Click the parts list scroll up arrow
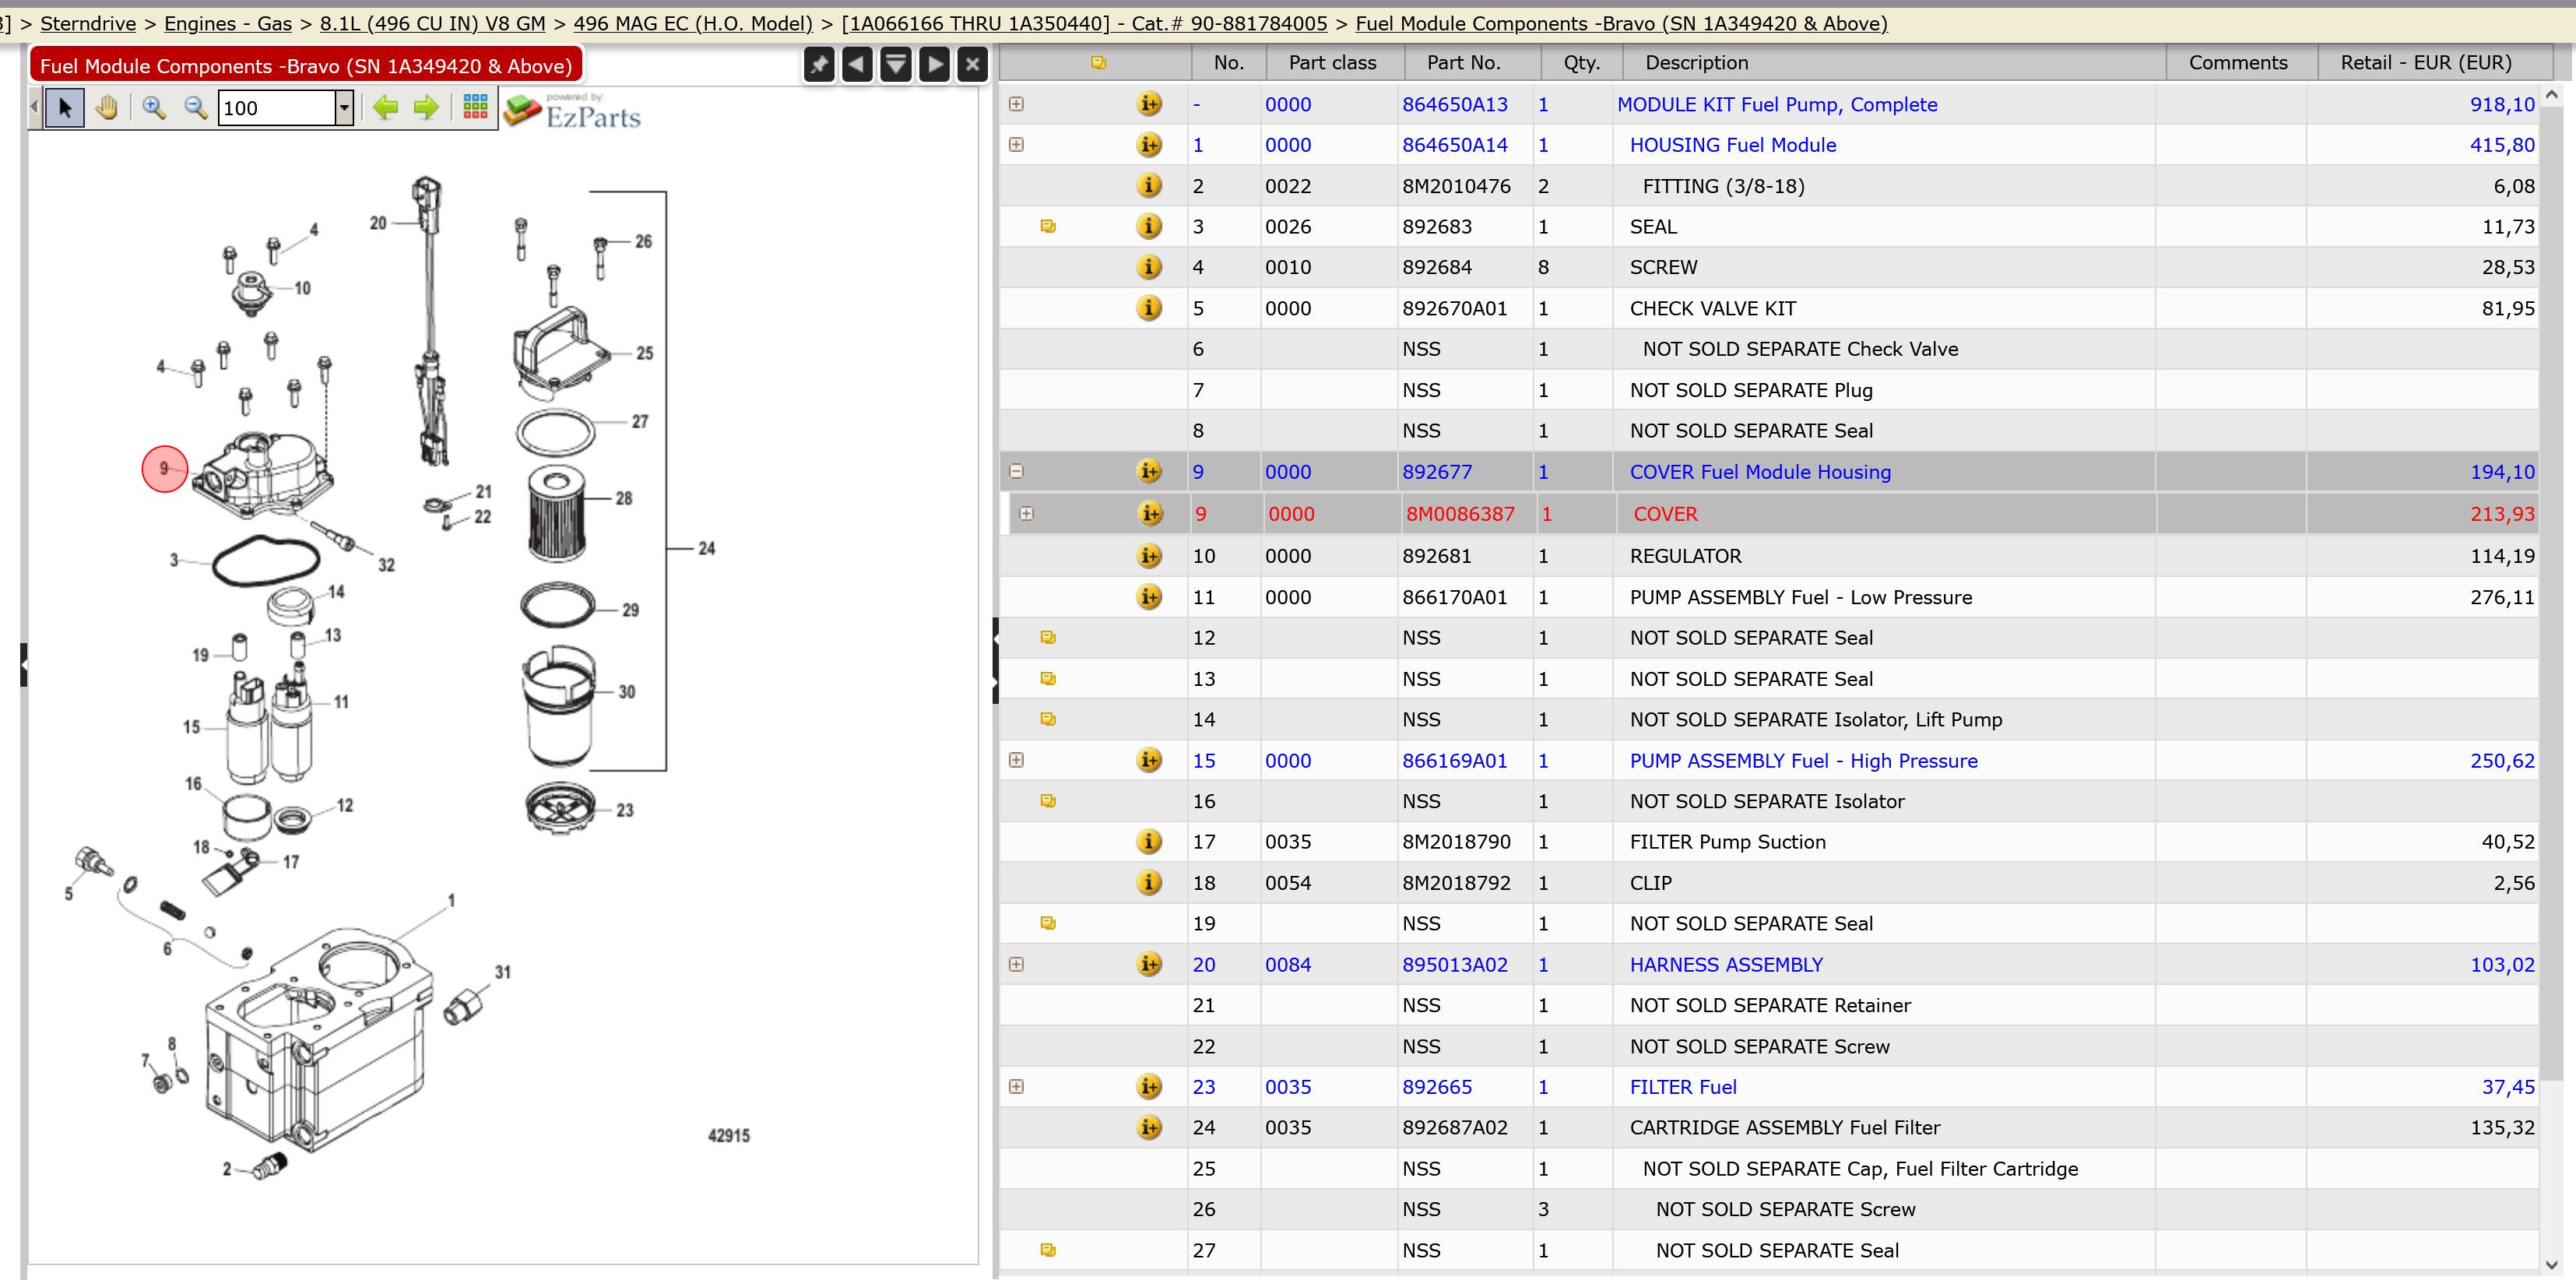Image resolution: width=2576 pixels, height=1280 pixels. pyautogui.click(x=2551, y=95)
